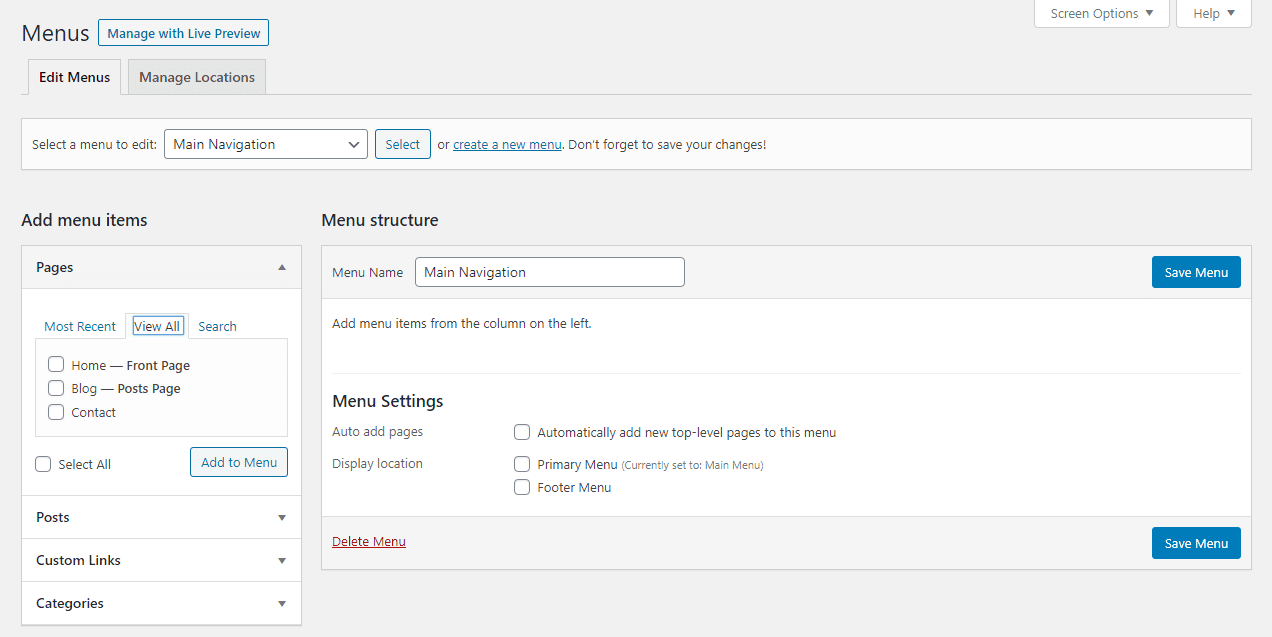Open the Screen Options dropdown
This screenshot has height=637, width=1272.
point(1101,13)
